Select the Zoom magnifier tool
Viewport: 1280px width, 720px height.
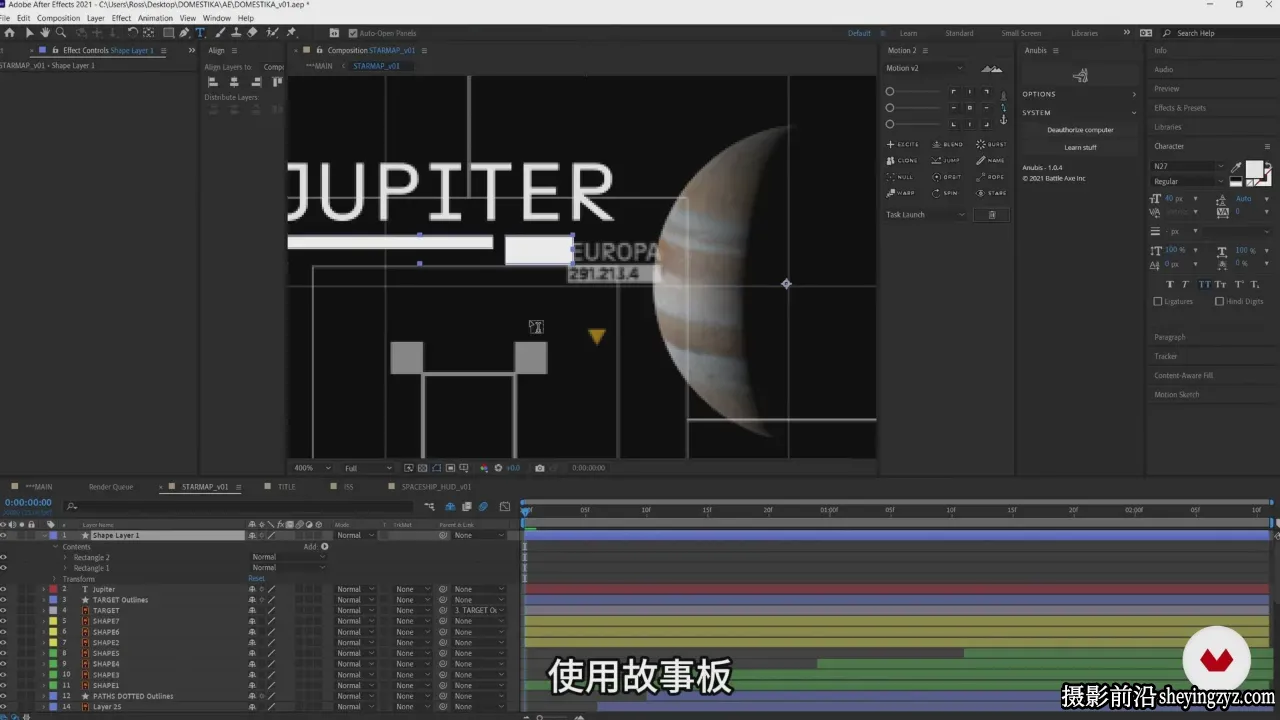[x=61, y=33]
